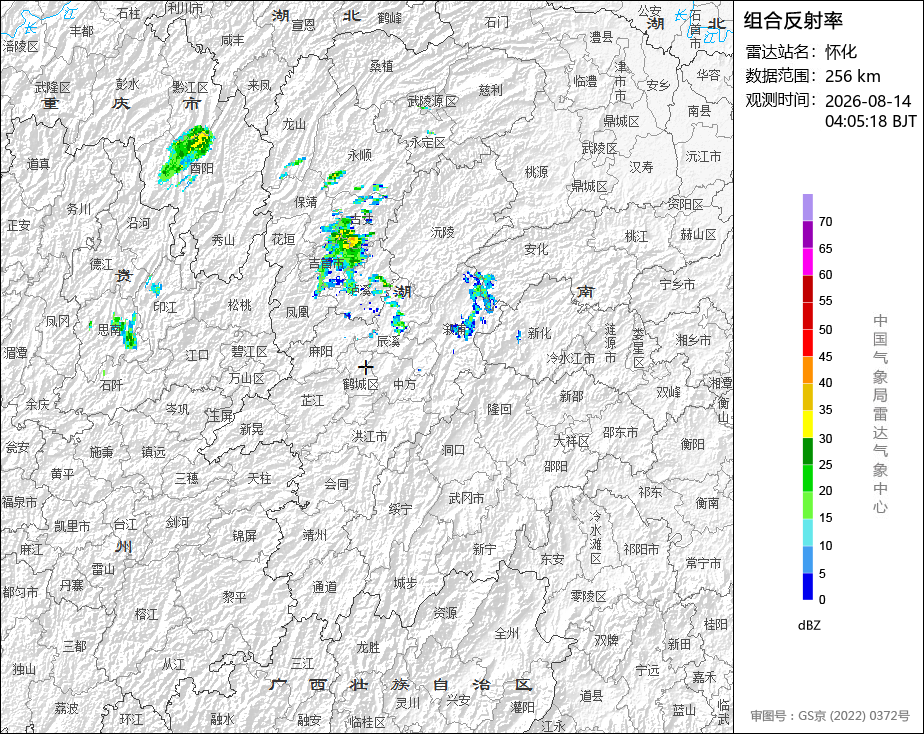Click the 审图号 GS京 (2022) 0372号 text
924x734 pixels.
[830, 716]
